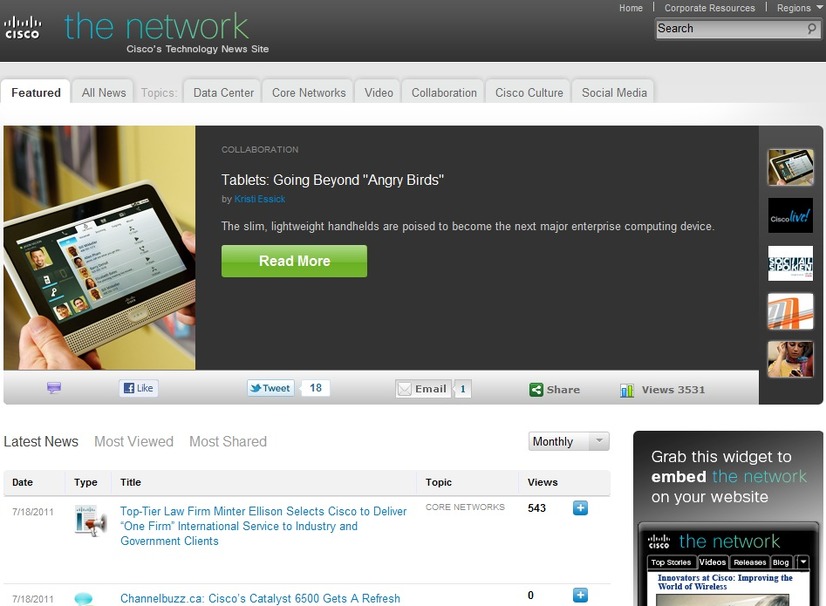Viewport: 826px width, 606px height.
Task: Go to the Home link in the header
Action: 631,8
